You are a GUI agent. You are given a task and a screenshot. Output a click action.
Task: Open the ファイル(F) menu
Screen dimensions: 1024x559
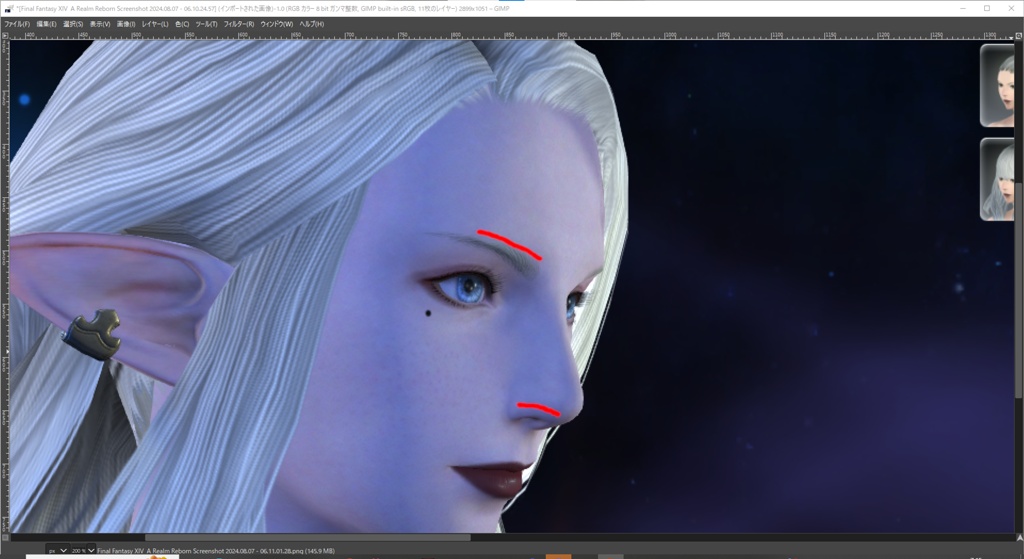coord(17,24)
